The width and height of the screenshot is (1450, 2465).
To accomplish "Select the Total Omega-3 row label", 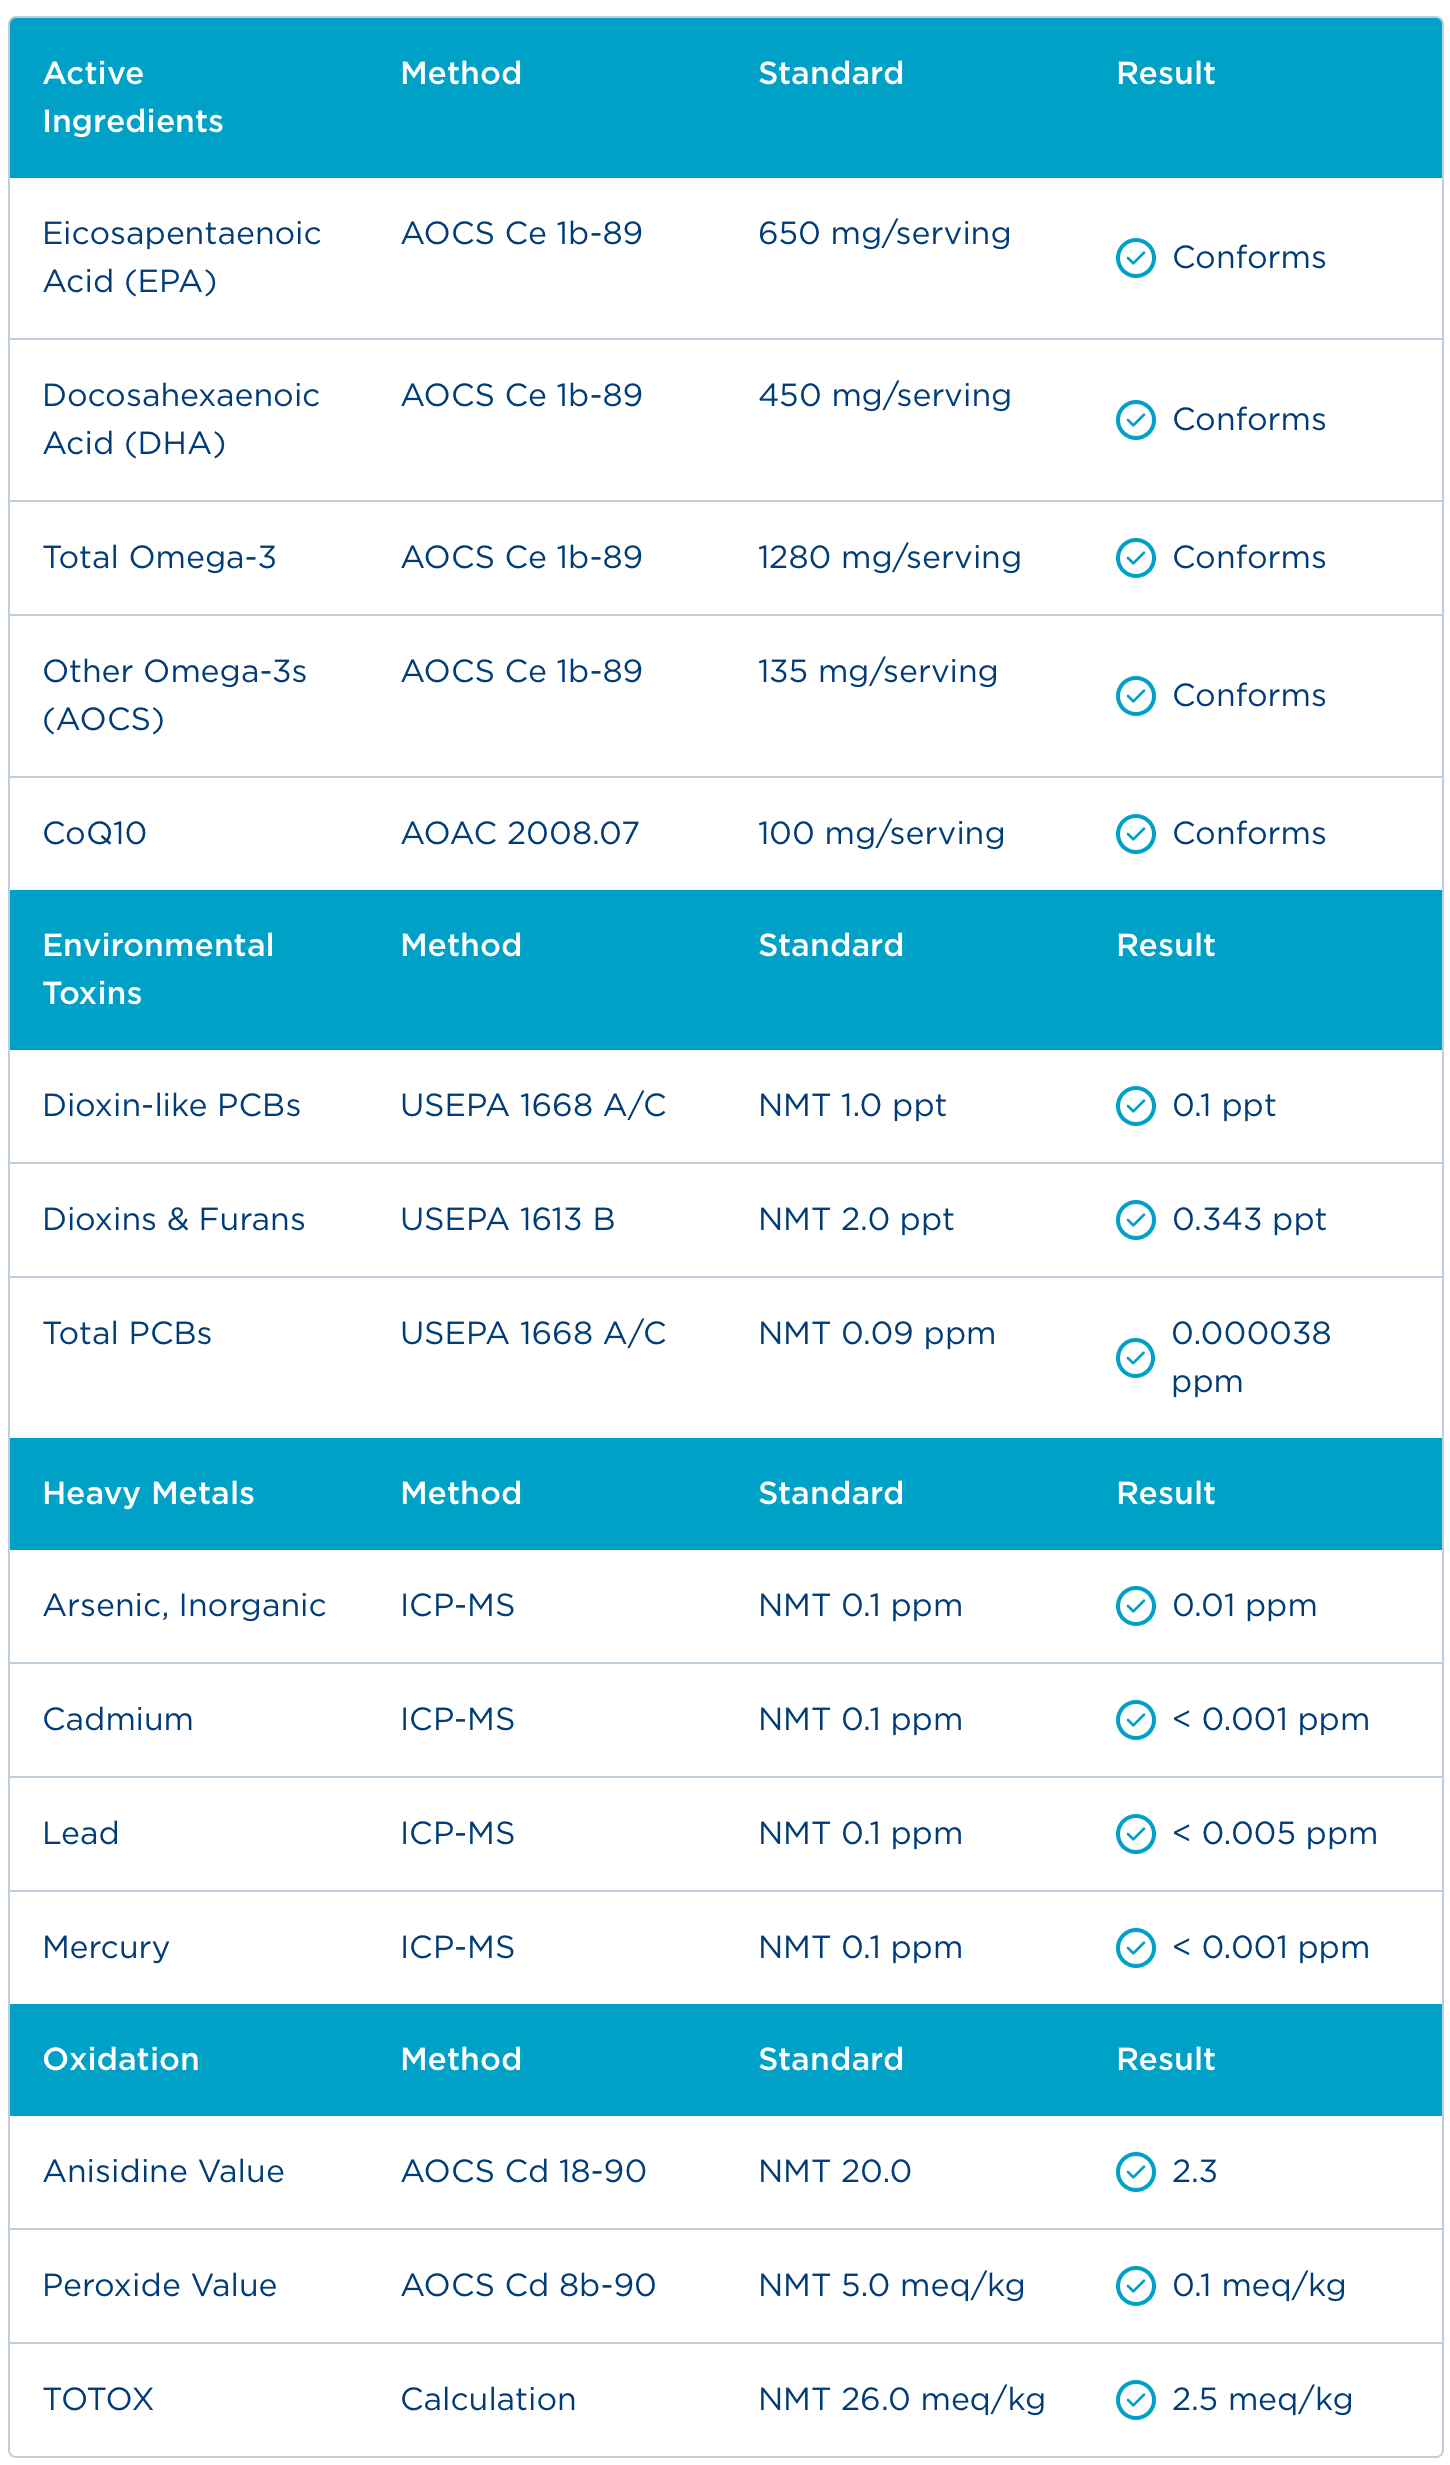I will tap(160, 557).
